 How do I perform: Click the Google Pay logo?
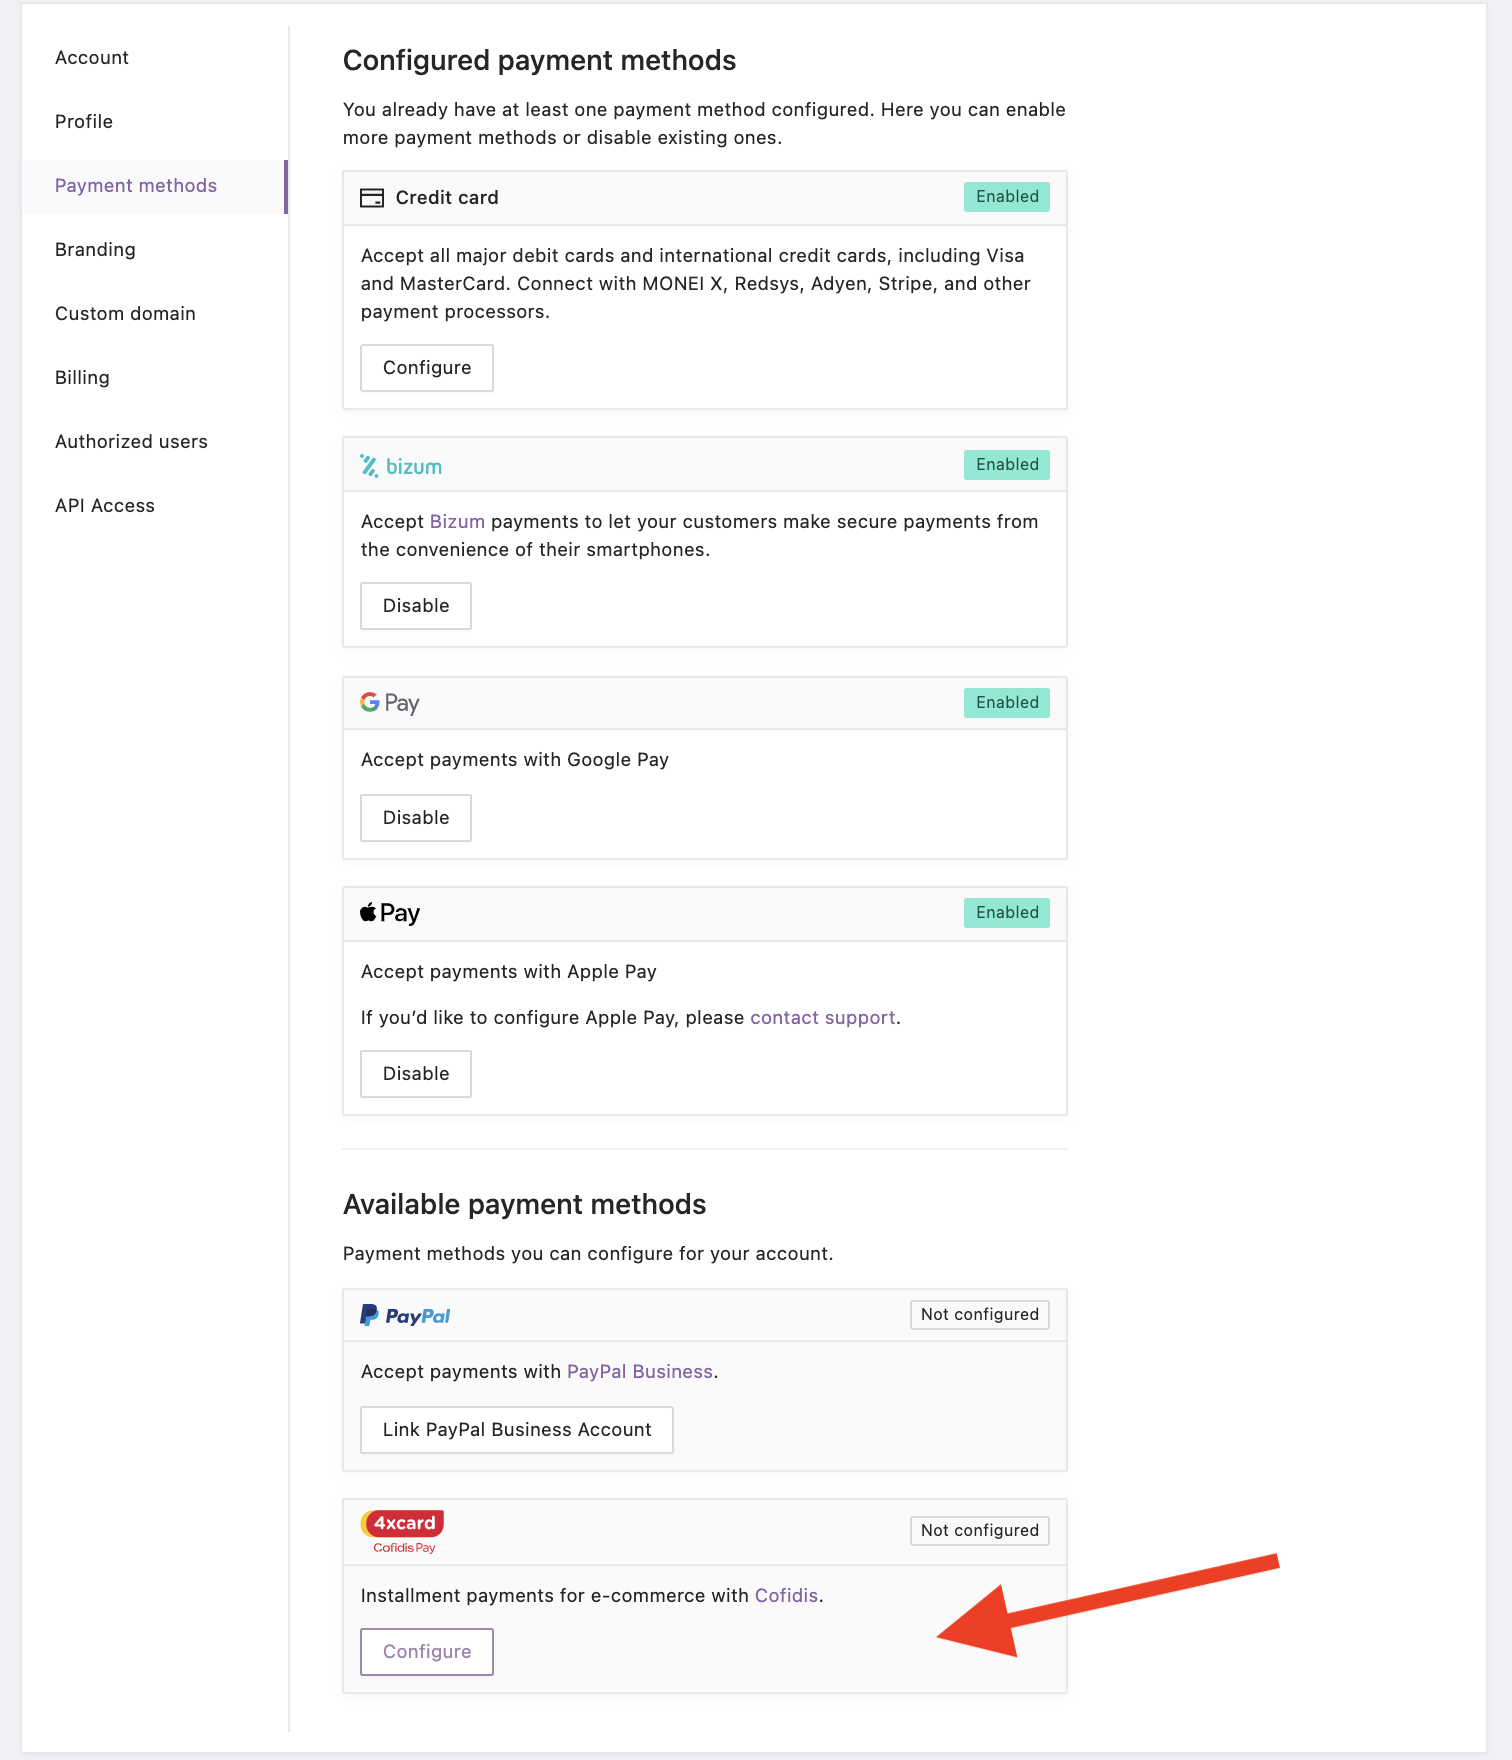point(390,703)
